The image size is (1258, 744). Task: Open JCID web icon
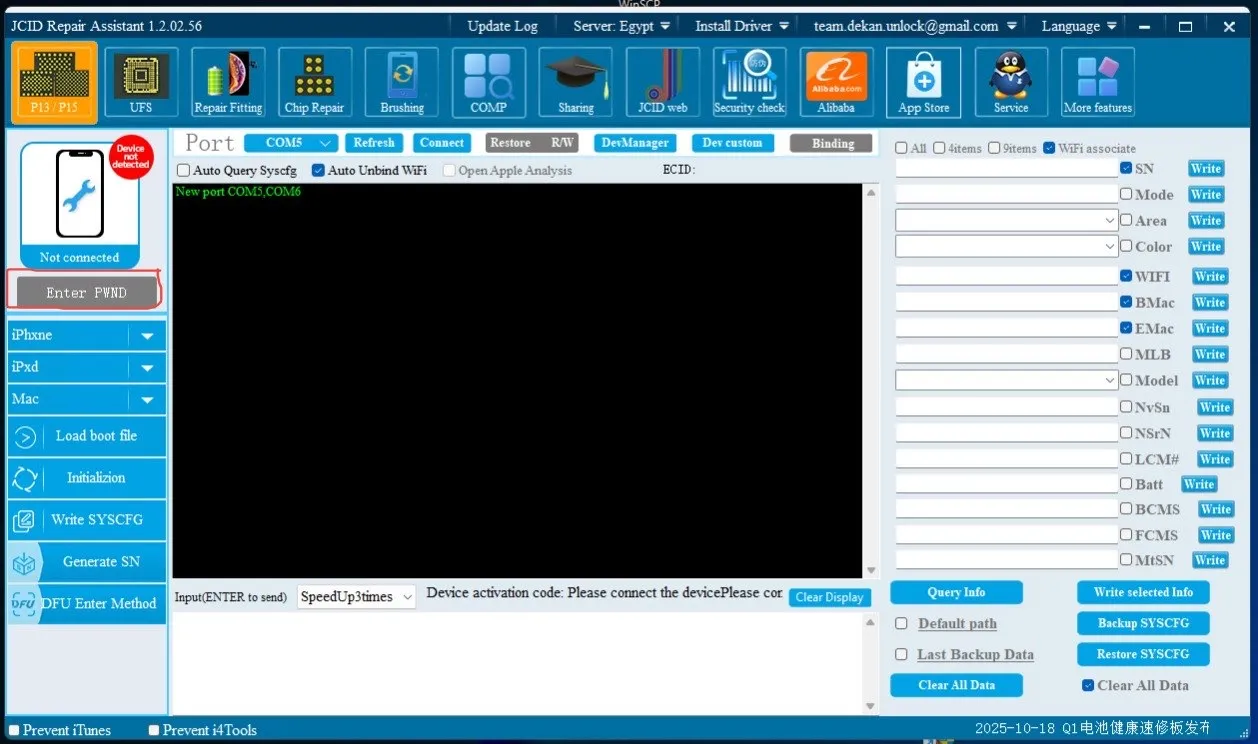663,82
